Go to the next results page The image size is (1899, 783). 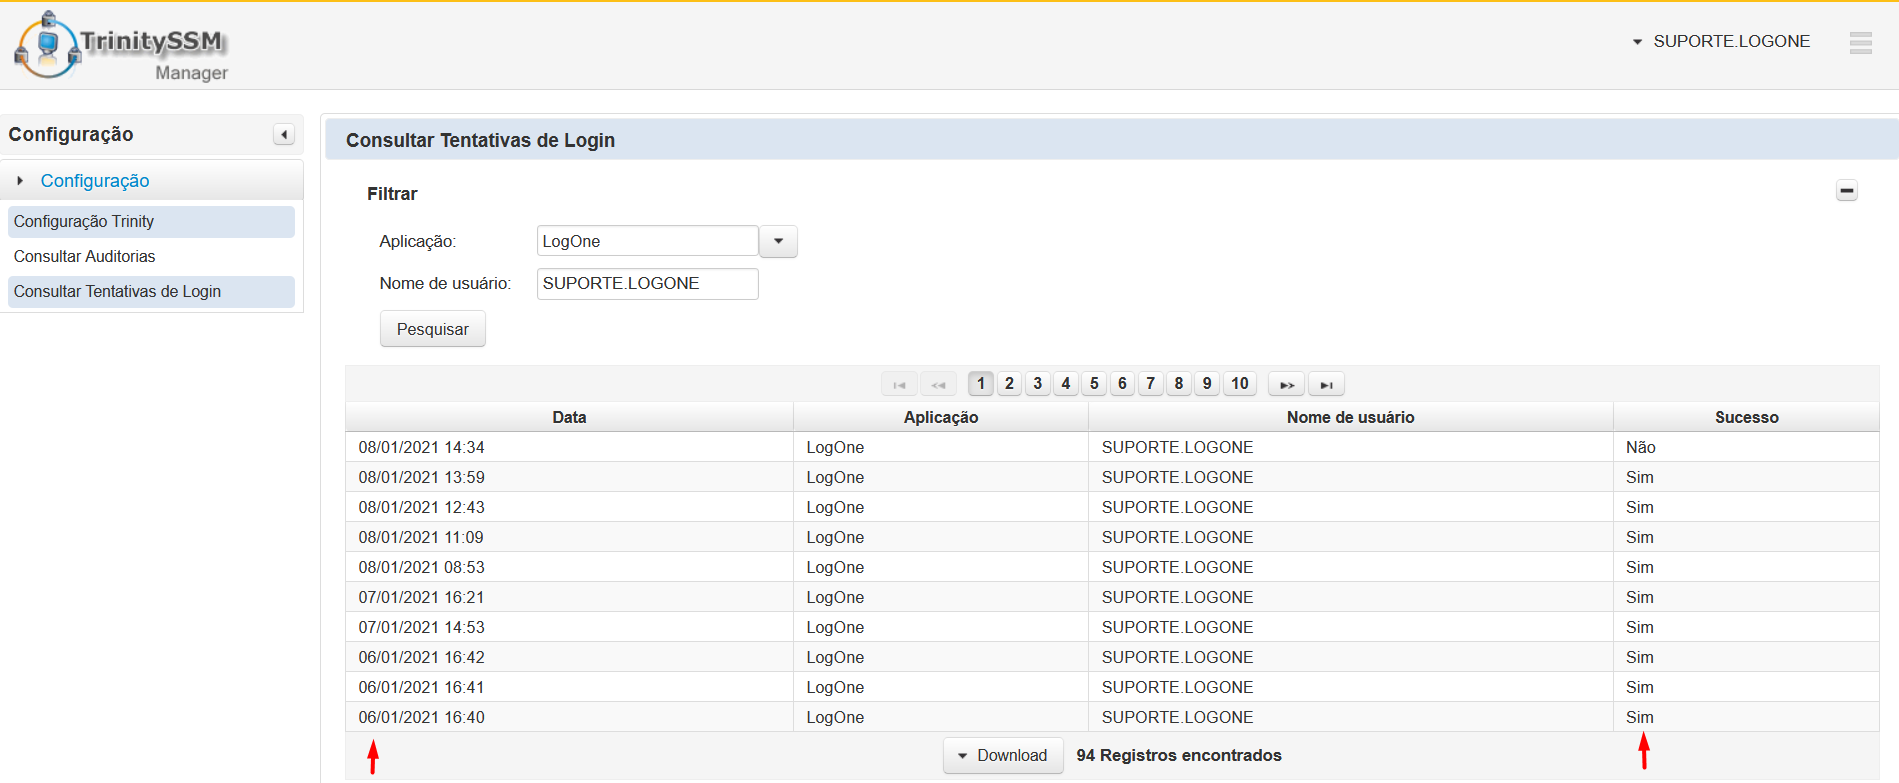[1286, 385]
